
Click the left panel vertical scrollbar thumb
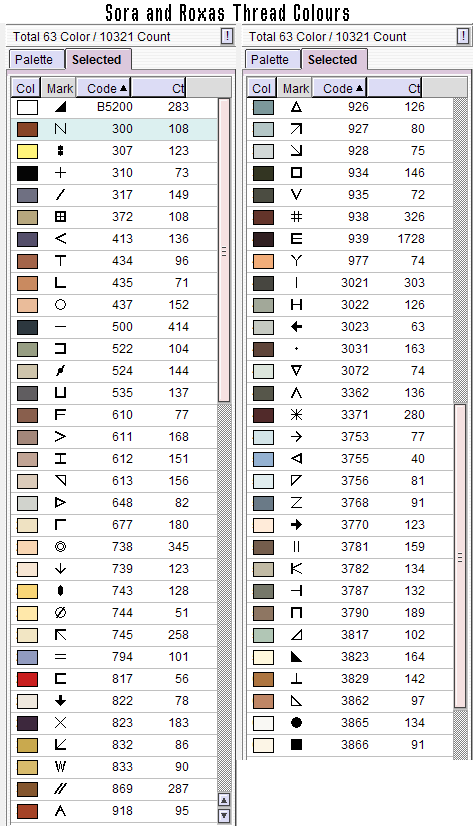224,251
